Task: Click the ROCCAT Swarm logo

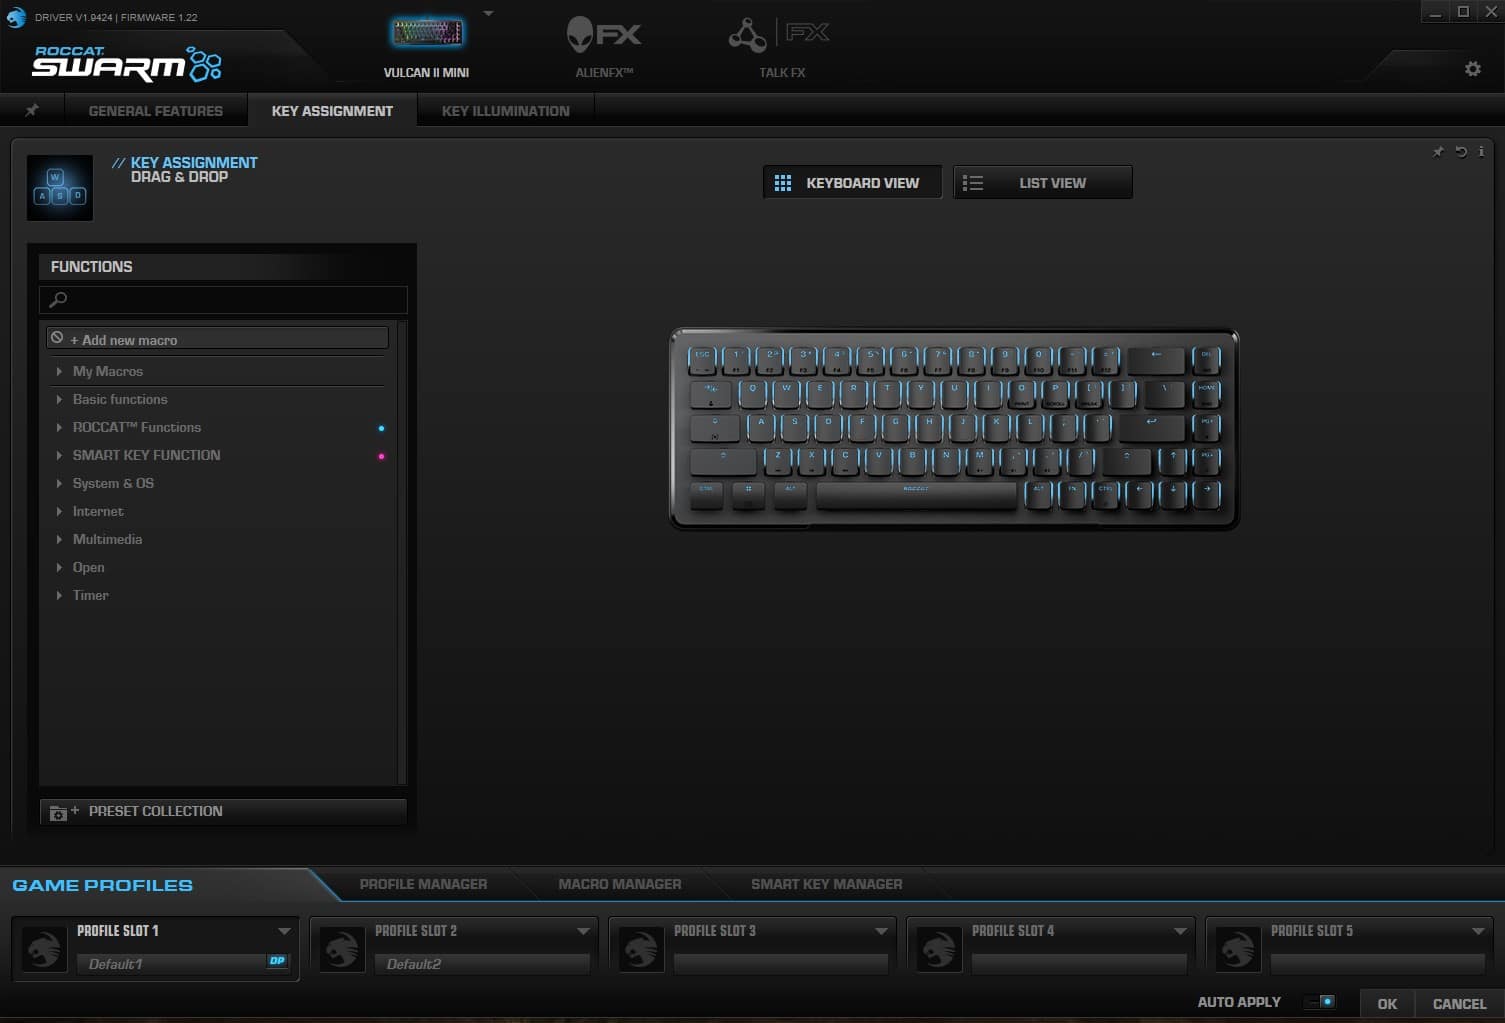Action: coord(127,63)
